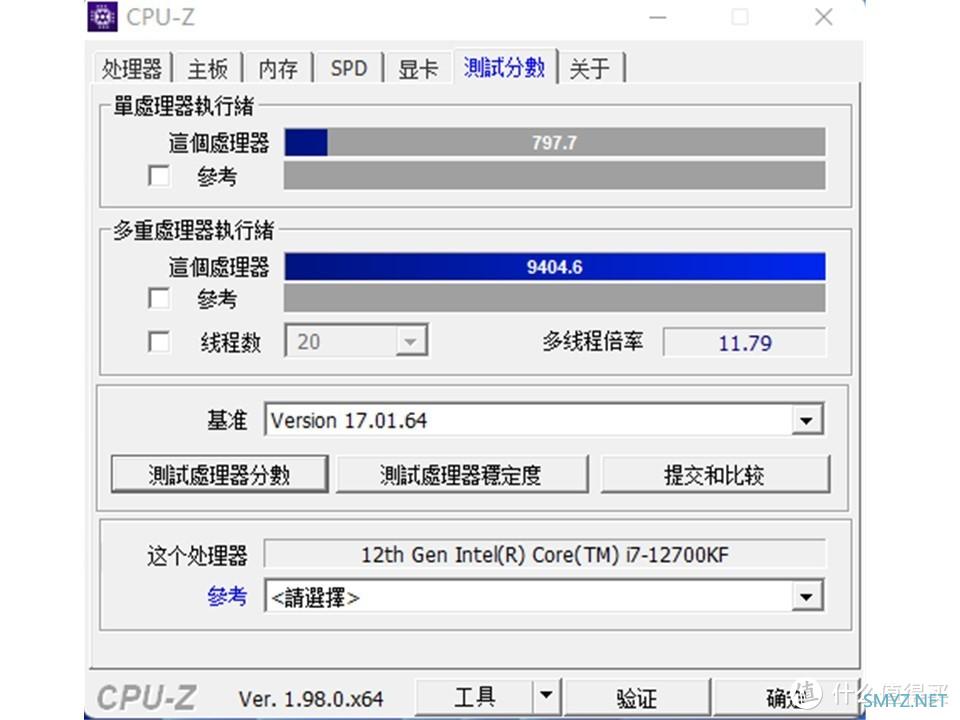This screenshot has height=720, width=960.
Task: Enable single-thread 參考 checkbox
Action: tap(159, 176)
